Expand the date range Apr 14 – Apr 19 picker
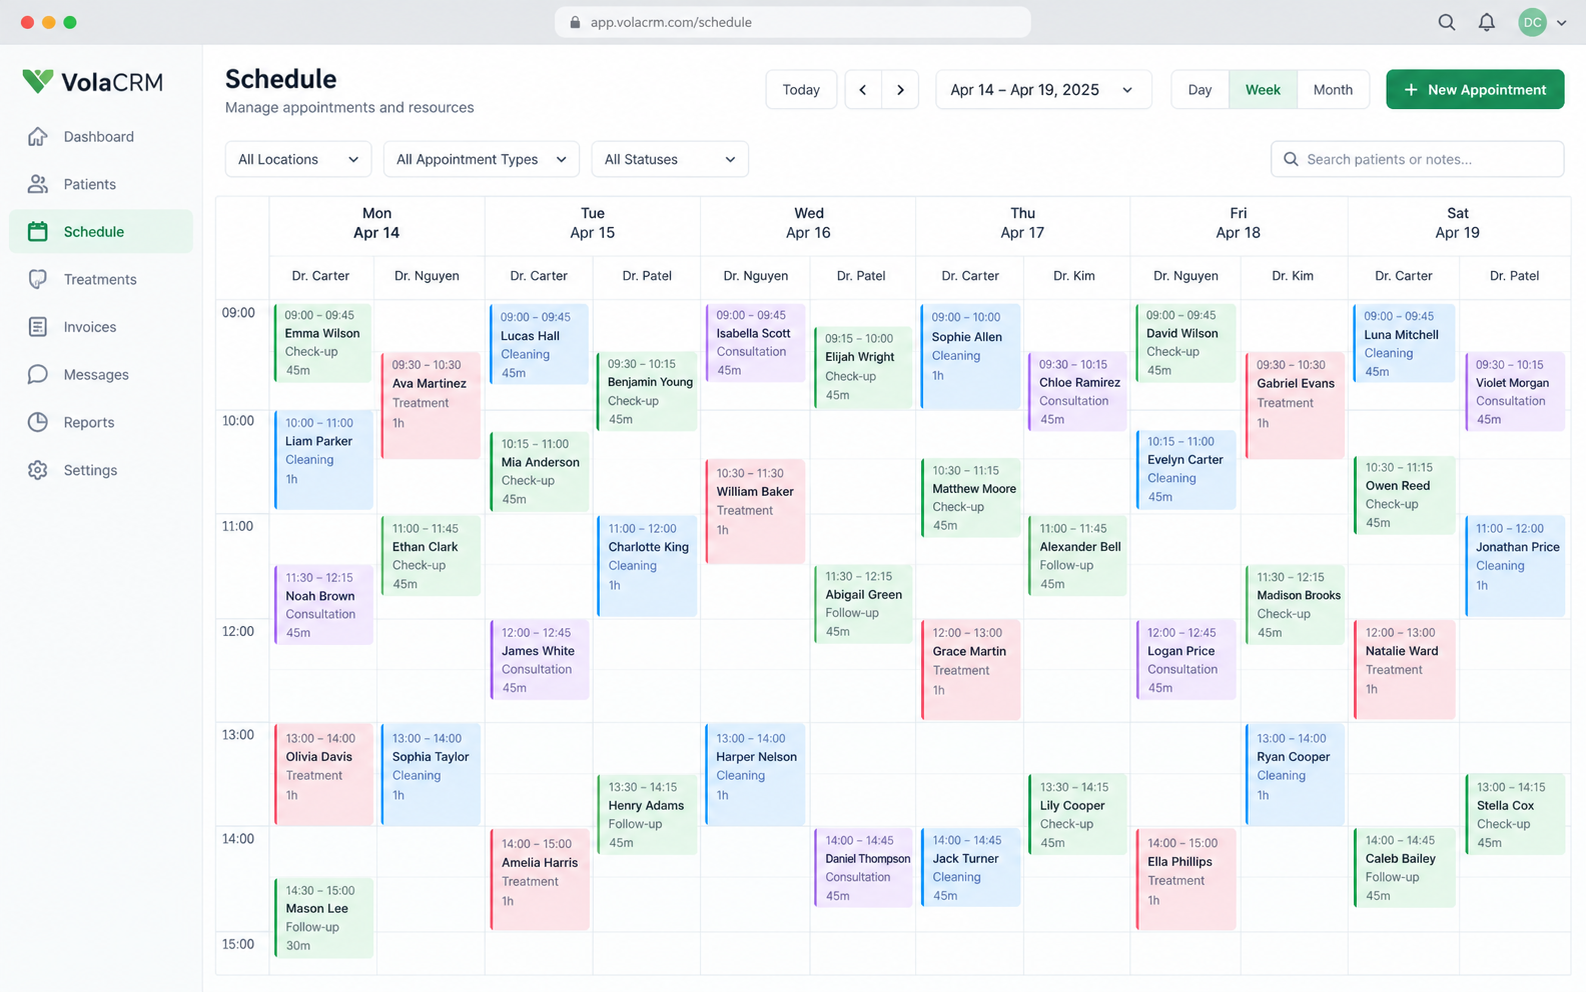This screenshot has width=1586, height=992. 1043,90
